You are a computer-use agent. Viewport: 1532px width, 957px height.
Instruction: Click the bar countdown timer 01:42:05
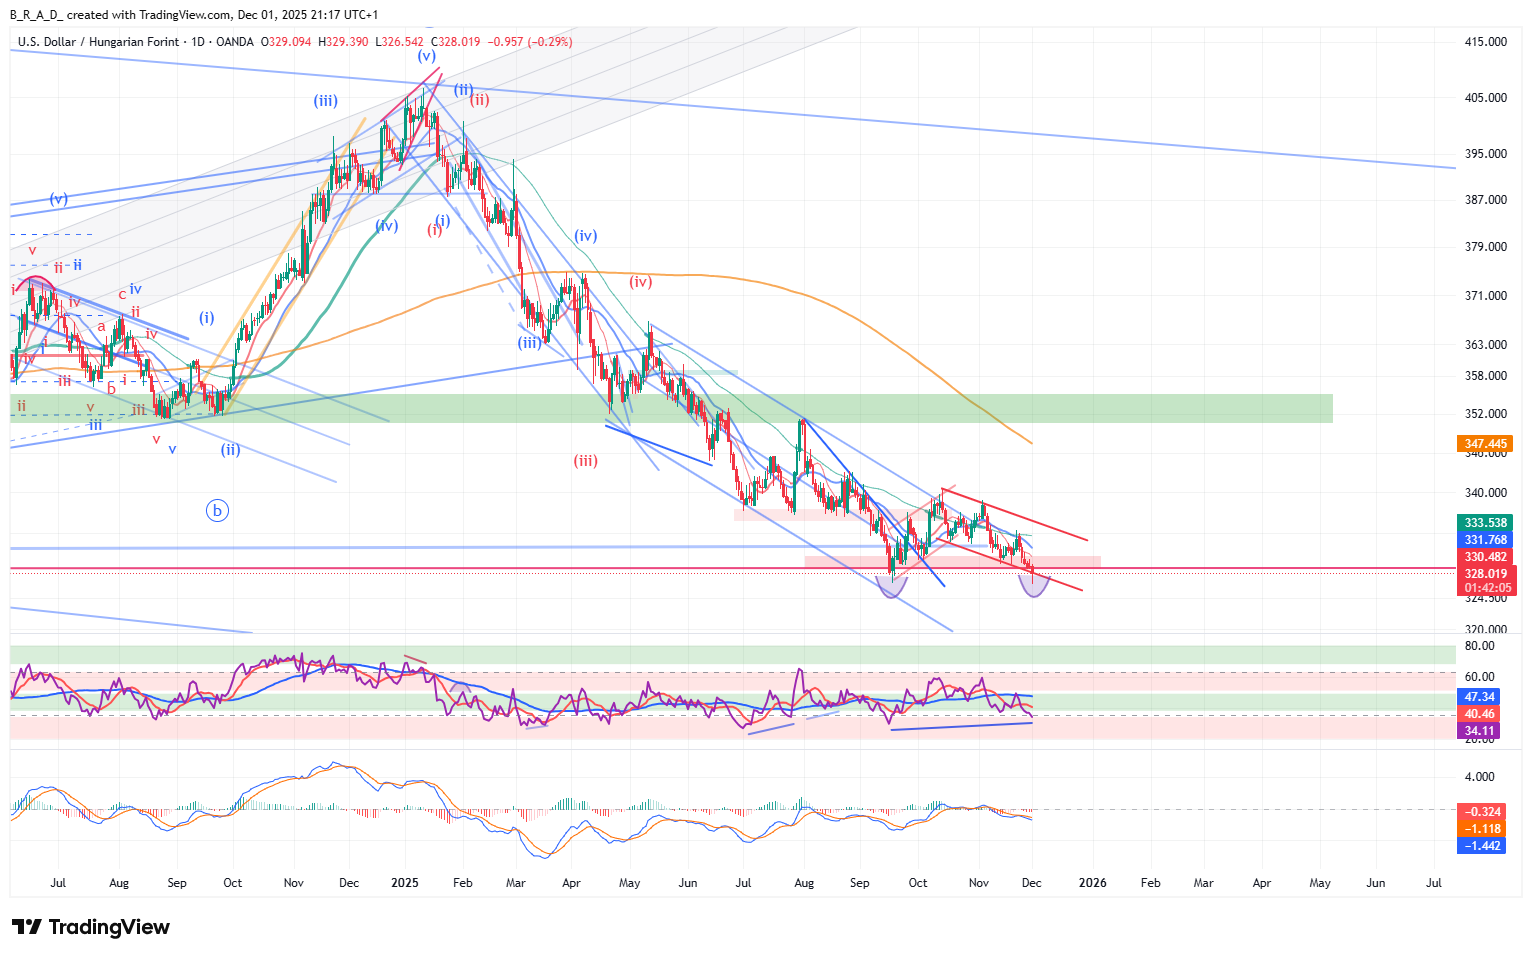(1485, 588)
